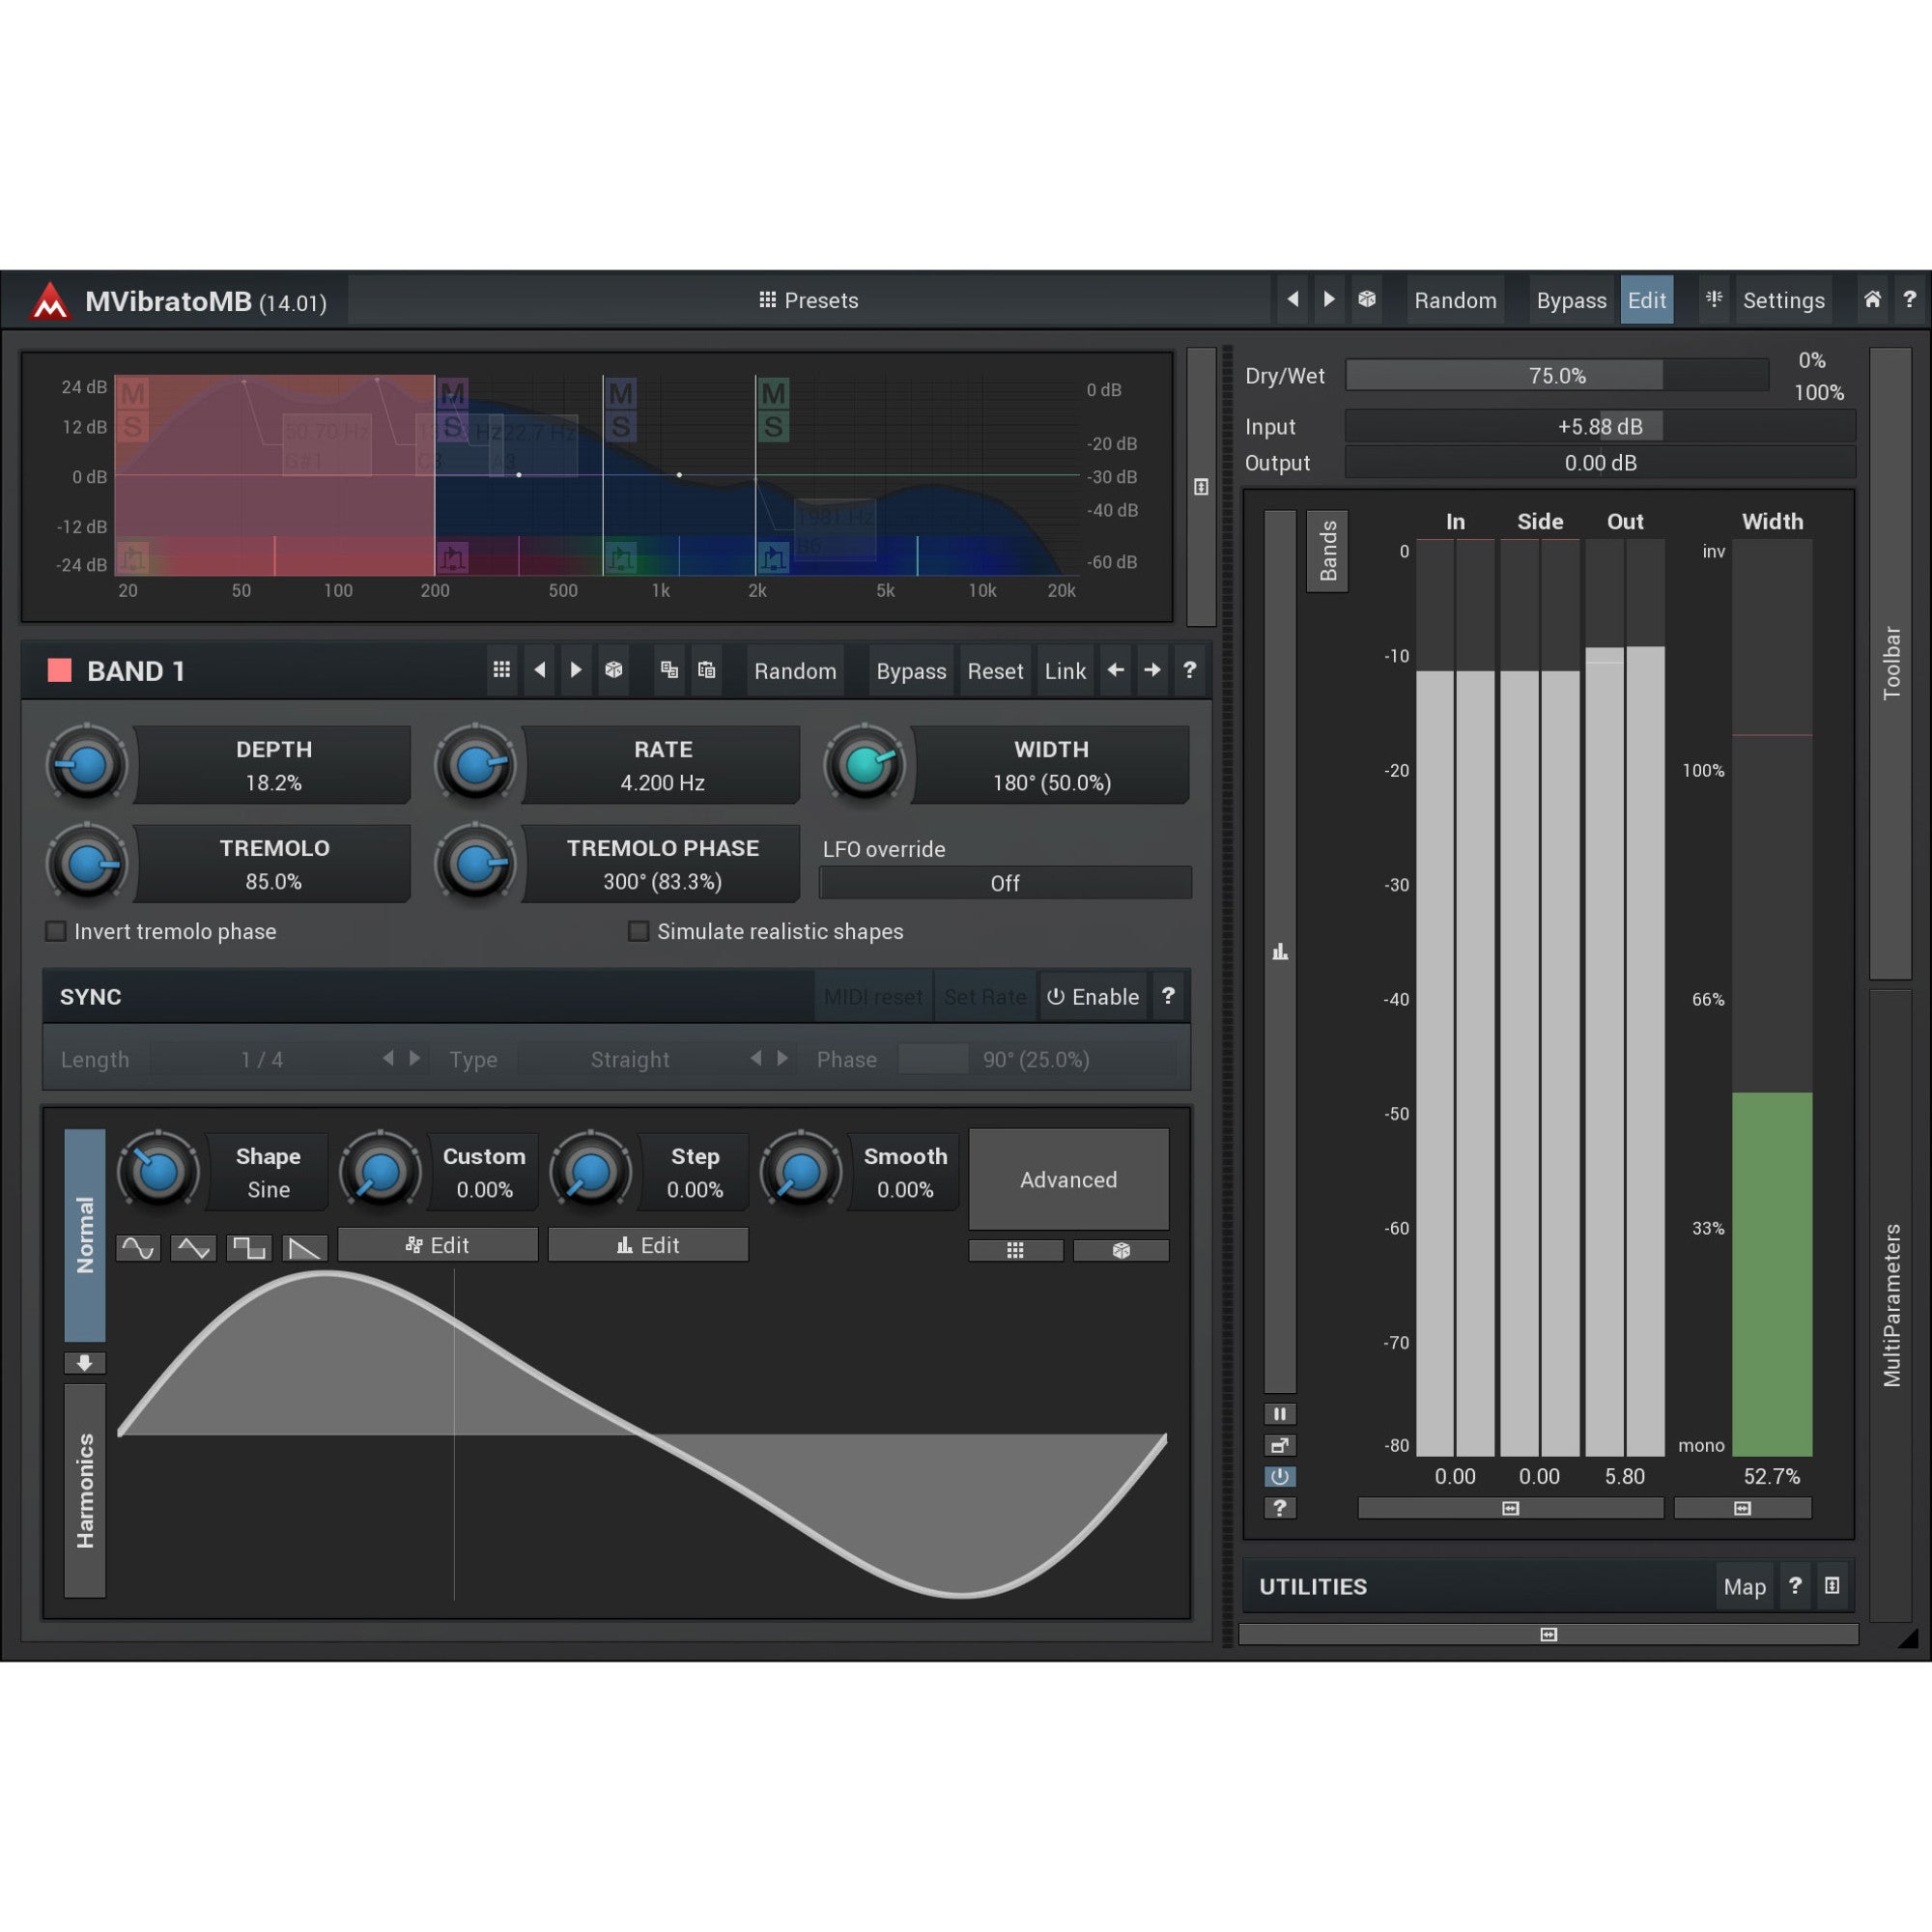Screen dimensions: 1932x1932
Task: Select the triangle wave shape icon
Action: coord(193,1248)
